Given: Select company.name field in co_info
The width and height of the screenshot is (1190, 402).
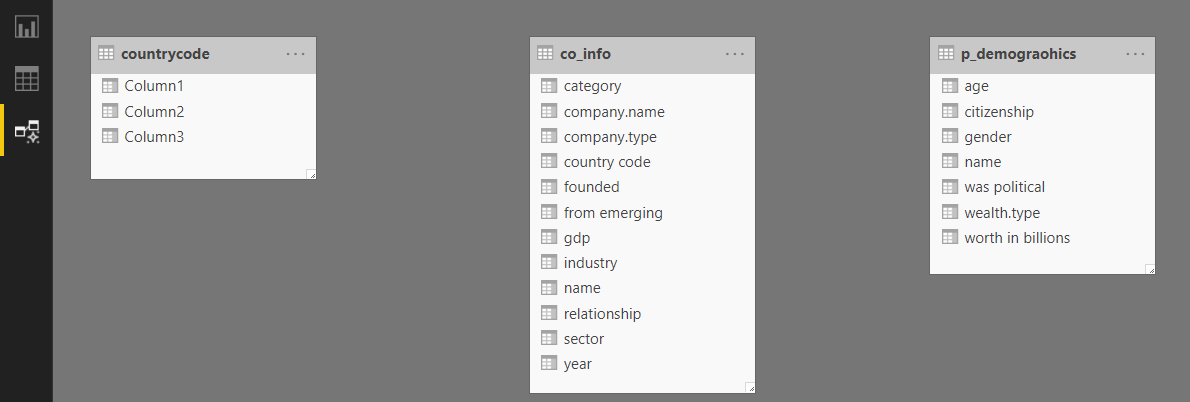Looking at the screenshot, I should (642, 111).
